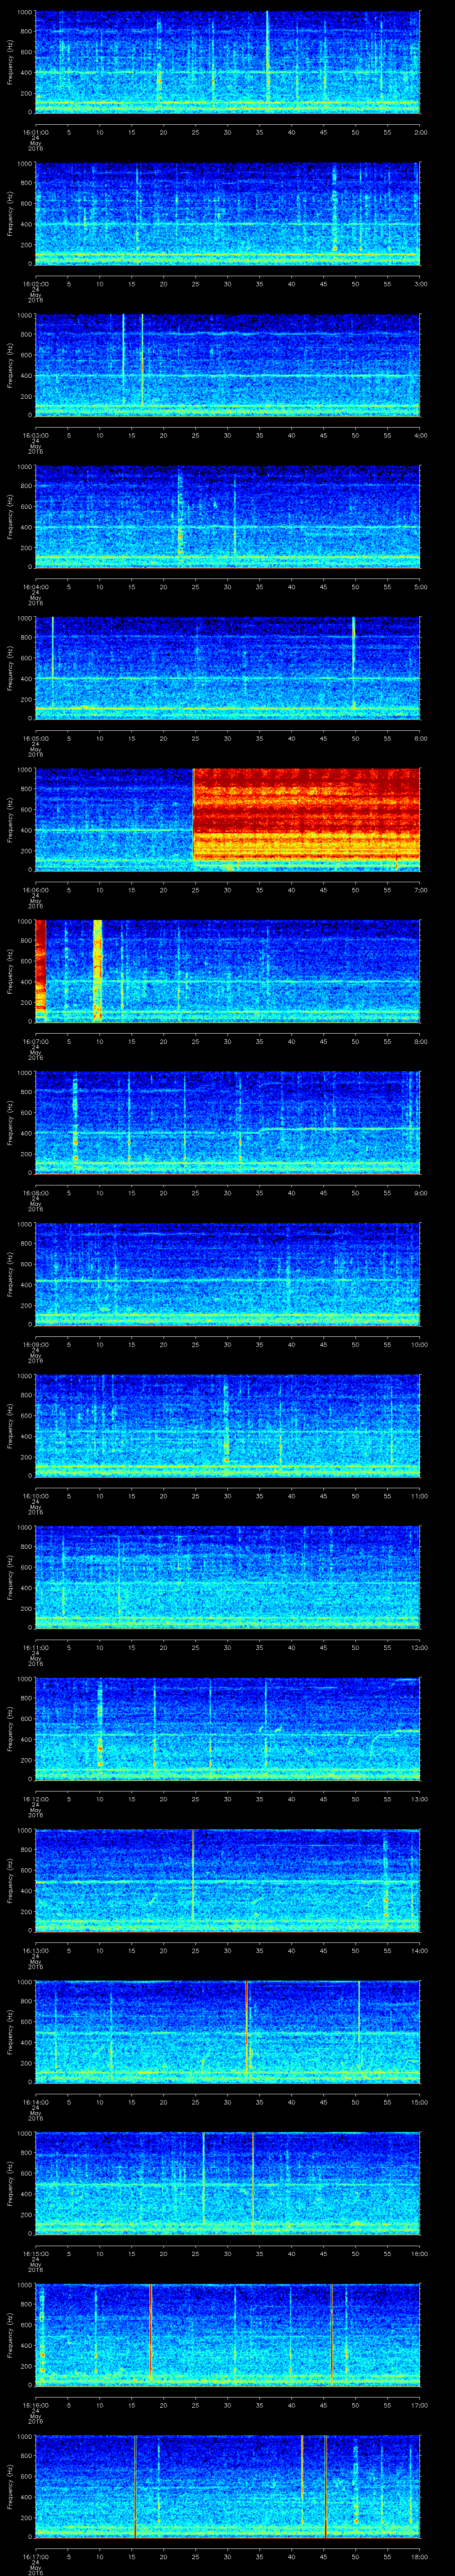This screenshot has width=455, height=2576.
Task: Click the 6:00 end time label
Action: (x=420, y=738)
